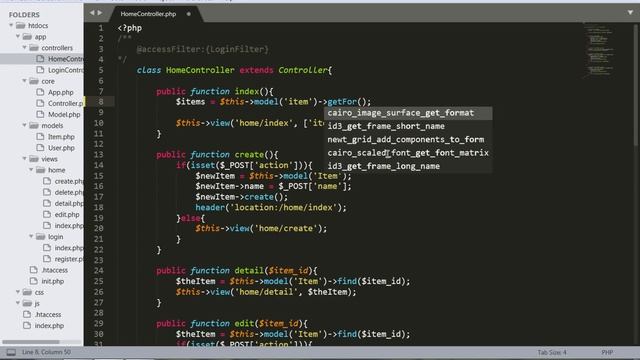Open register.php in login views

click(69, 258)
